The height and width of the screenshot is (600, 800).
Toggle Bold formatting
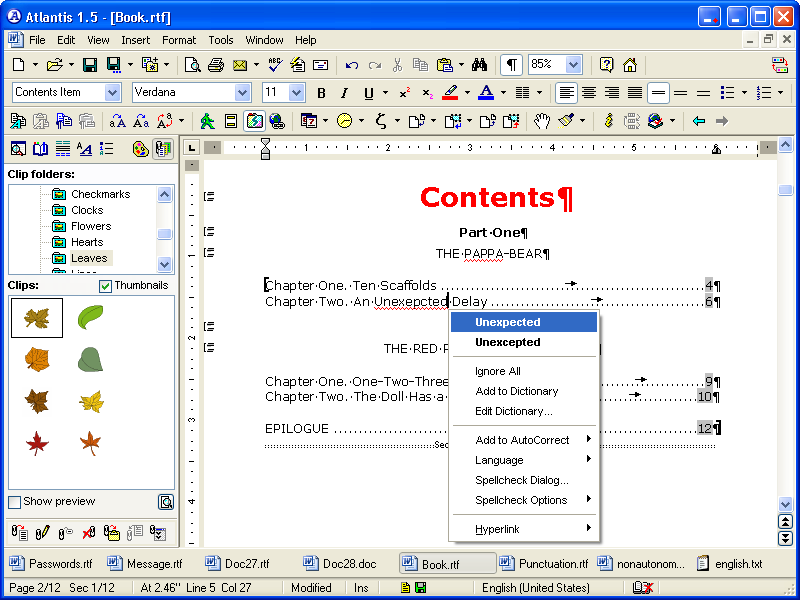321,93
